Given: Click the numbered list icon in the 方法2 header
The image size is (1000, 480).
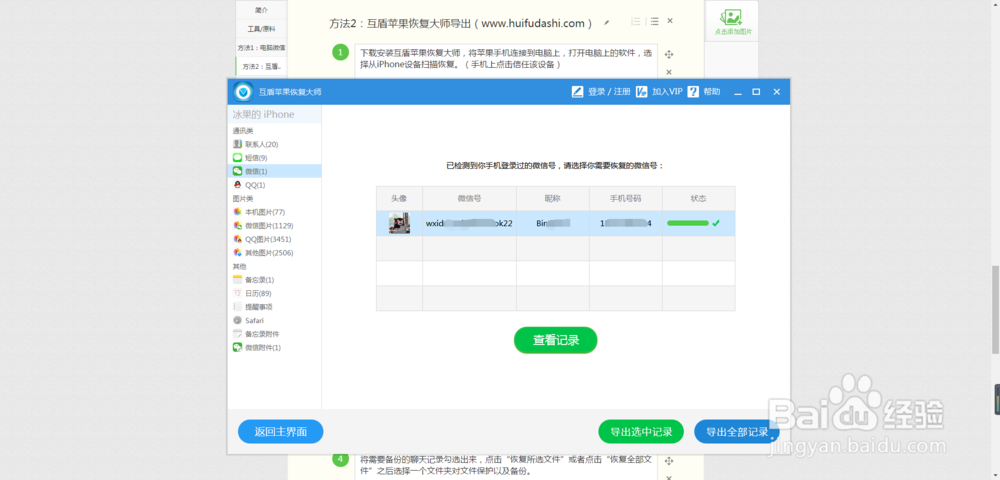Looking at the screenshot, I should coord(635,21).
